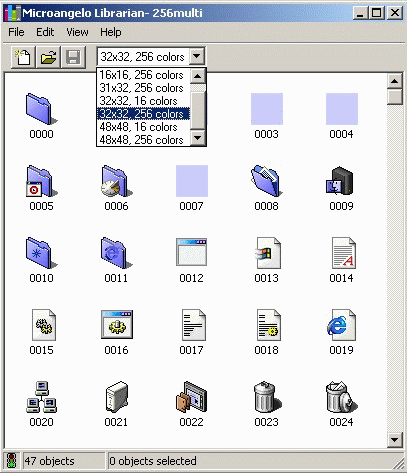Open the View menu
Screen dimensions: 407x473
click(x=77, y=32)
